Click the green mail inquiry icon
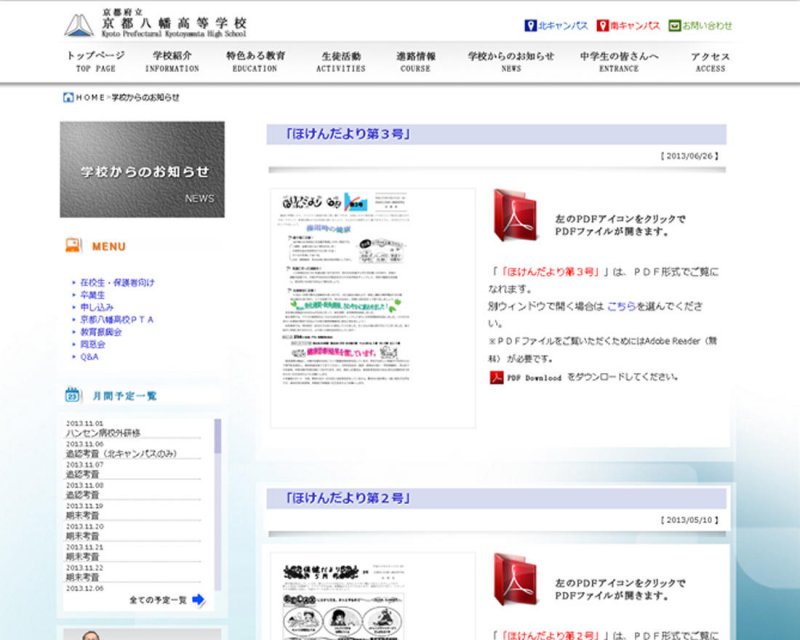The width and height of the screenshot is (800, 640). coord(674,25)
